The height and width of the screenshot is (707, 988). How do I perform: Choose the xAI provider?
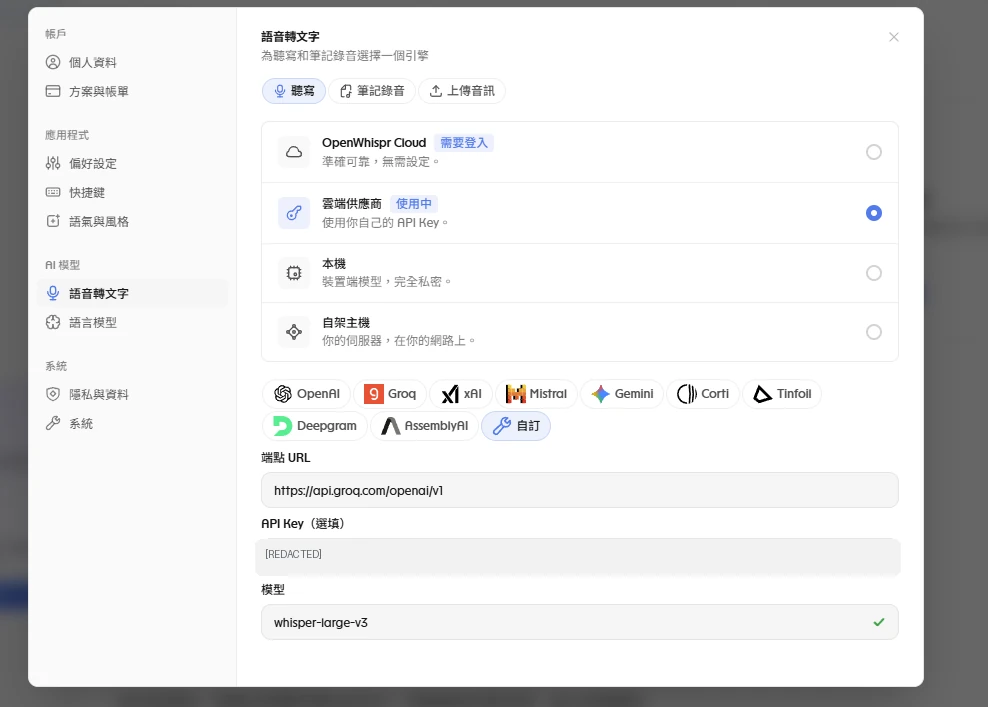(461, 394)
